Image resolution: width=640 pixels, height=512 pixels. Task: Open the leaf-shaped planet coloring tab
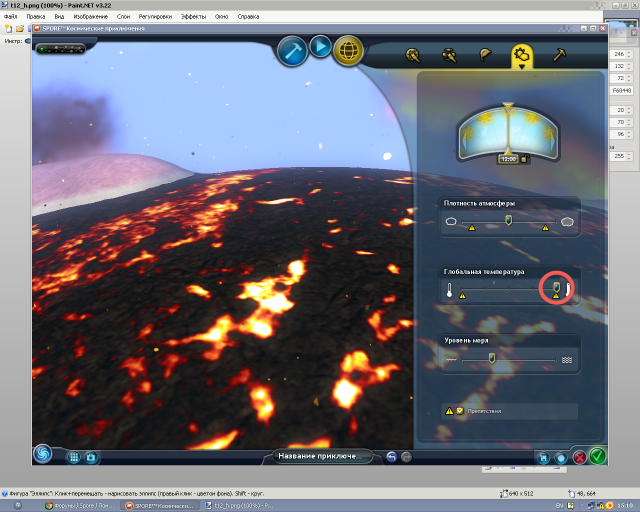pyautogui.click(x=485, y=54)
